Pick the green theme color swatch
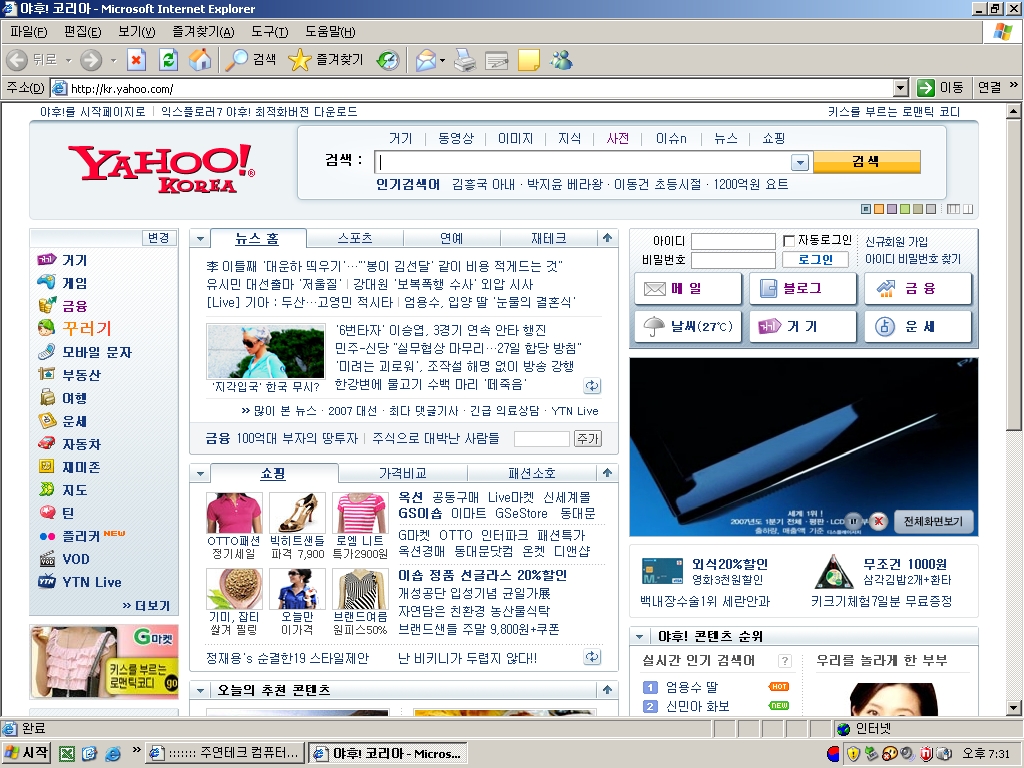 905,209
